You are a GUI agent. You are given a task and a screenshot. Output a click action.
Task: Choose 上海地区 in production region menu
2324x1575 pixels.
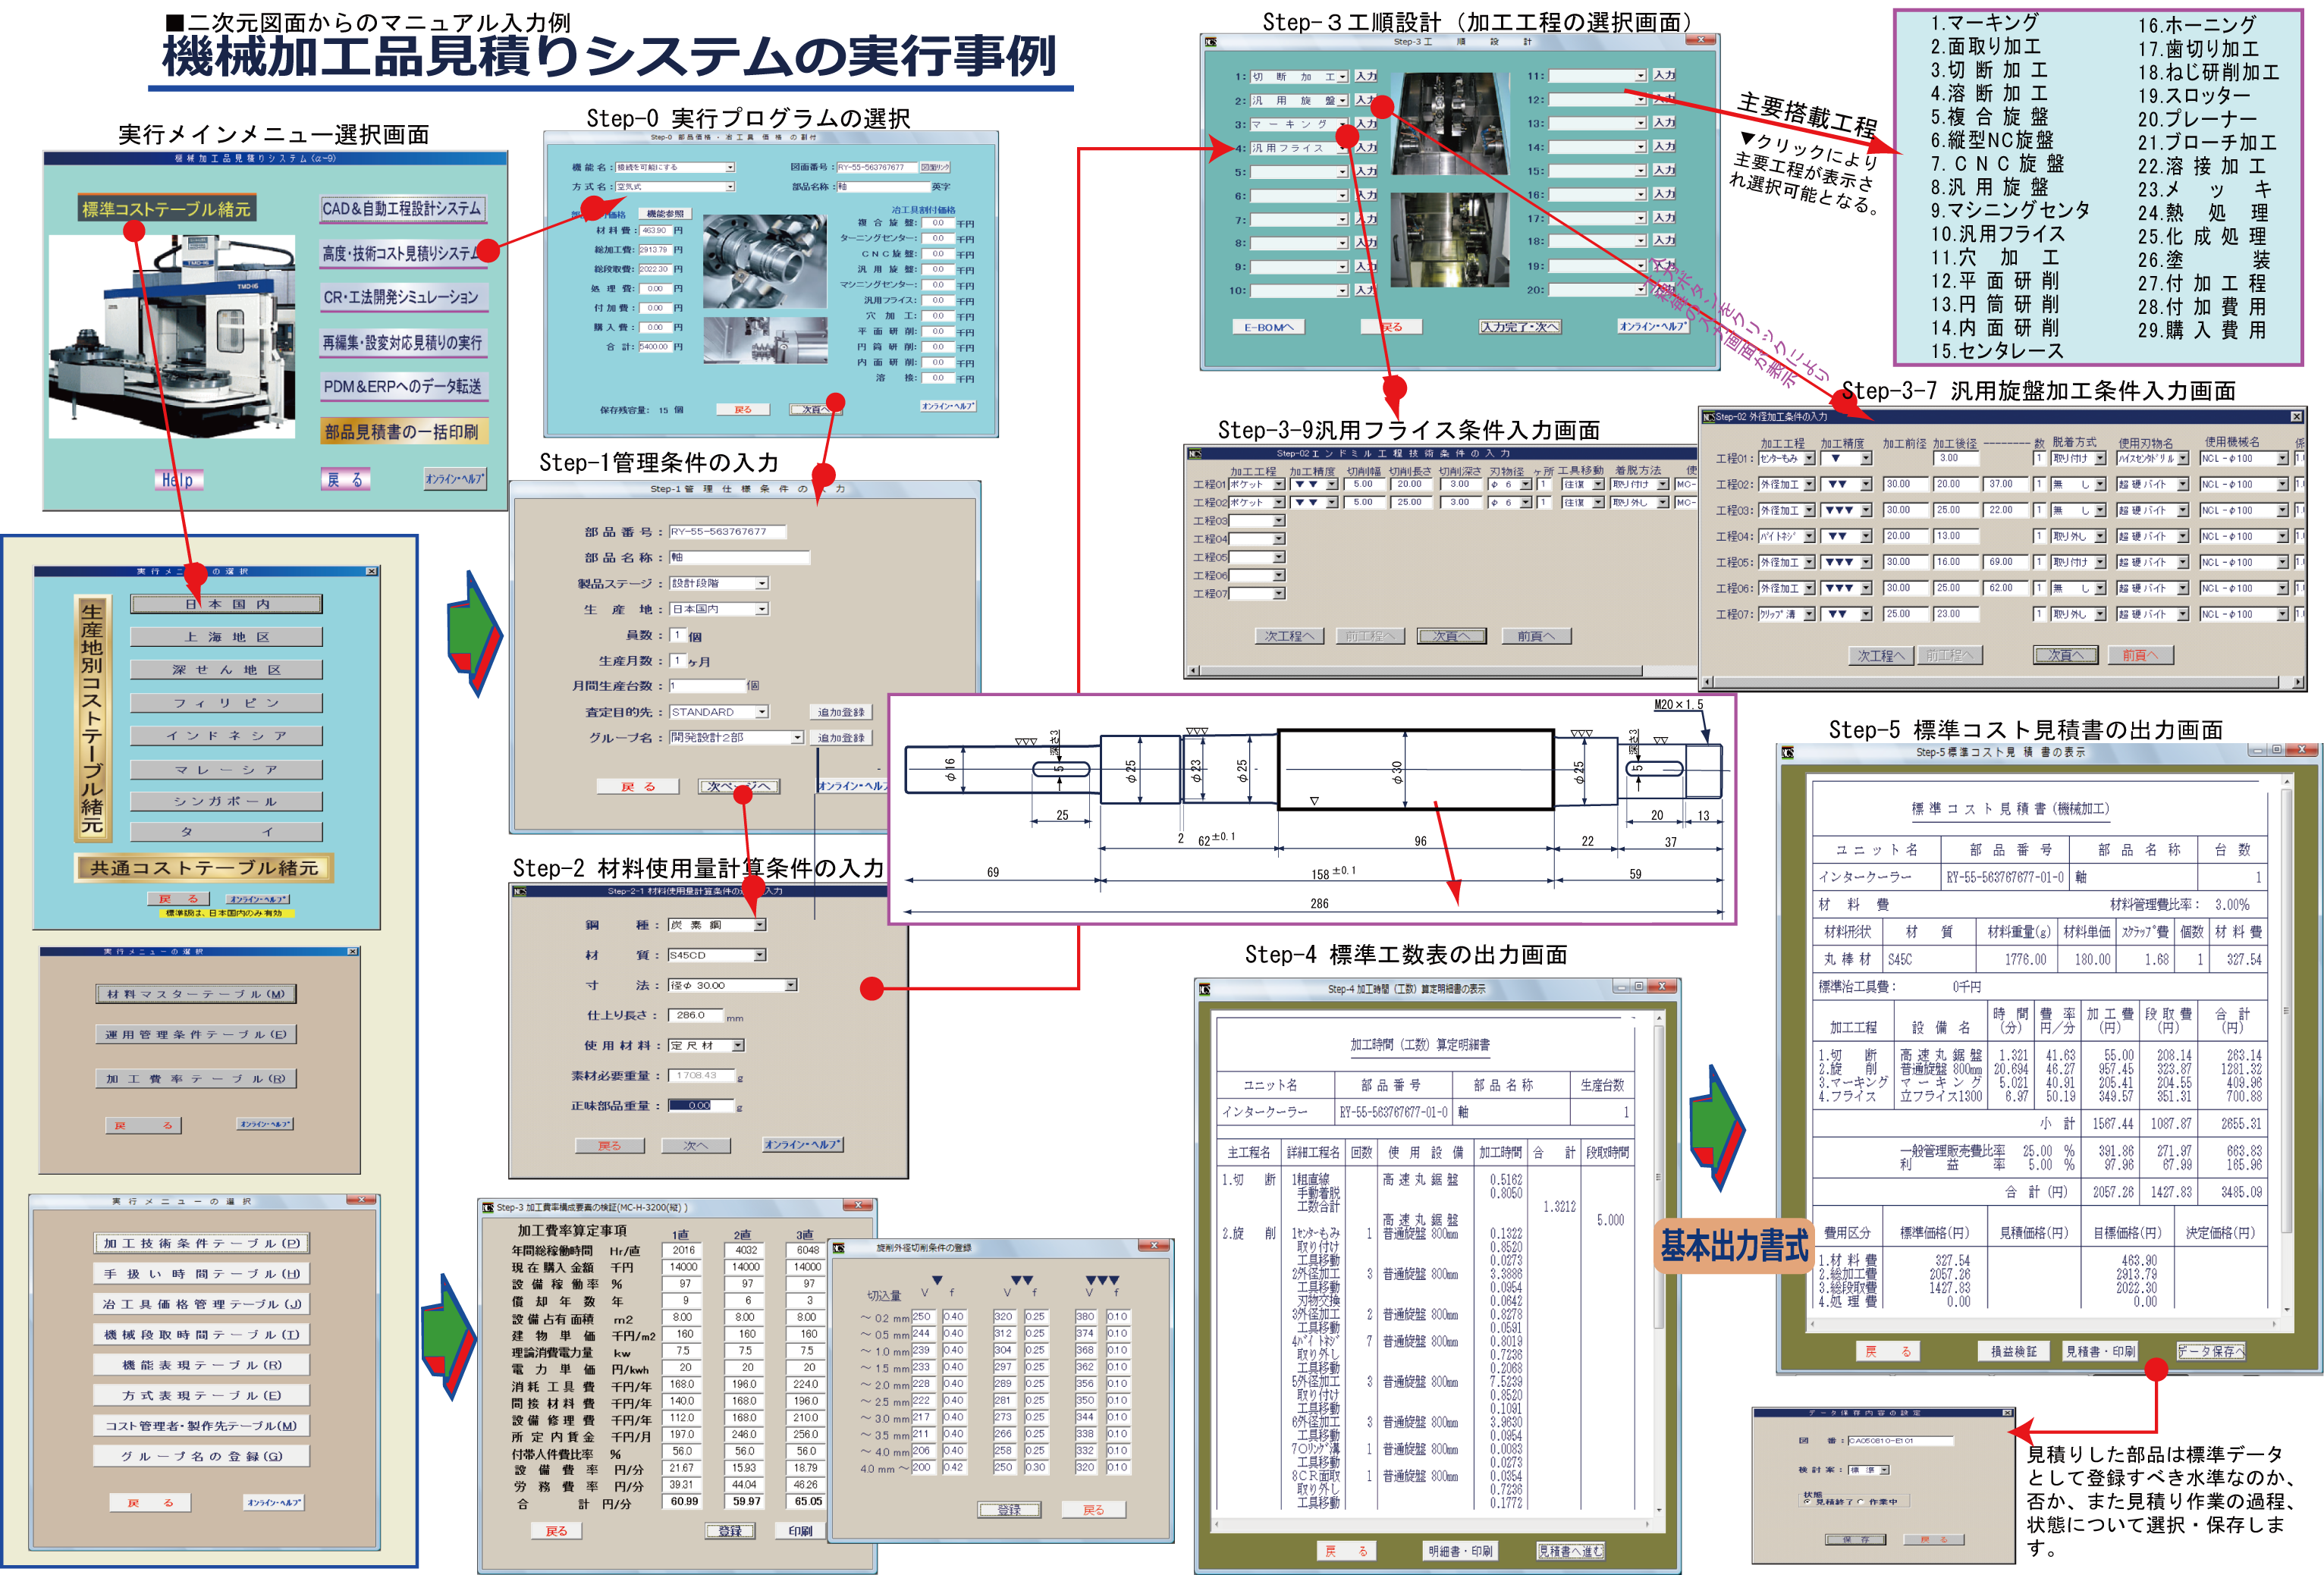[x=226, y=637]
